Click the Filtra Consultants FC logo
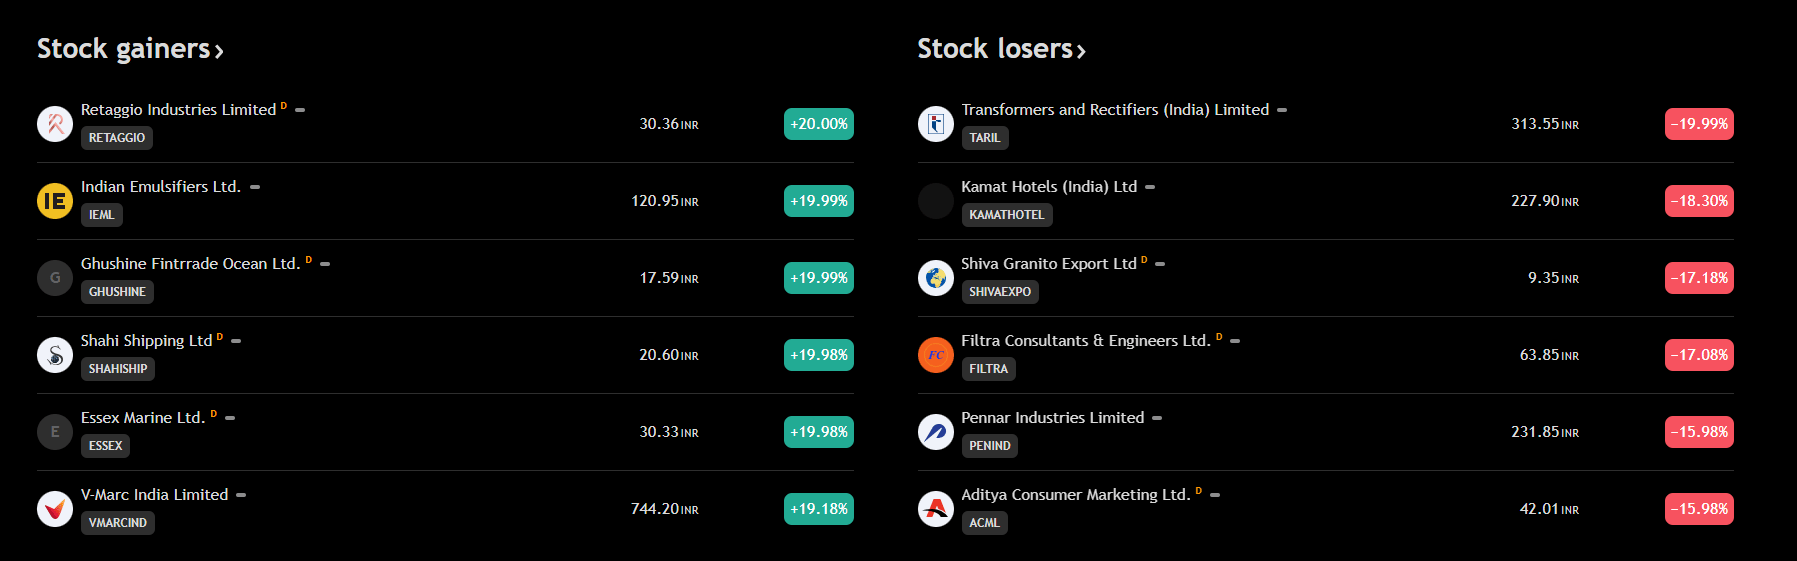The image size is (1797, 561). pyautogui.click(x=936, y=355)
